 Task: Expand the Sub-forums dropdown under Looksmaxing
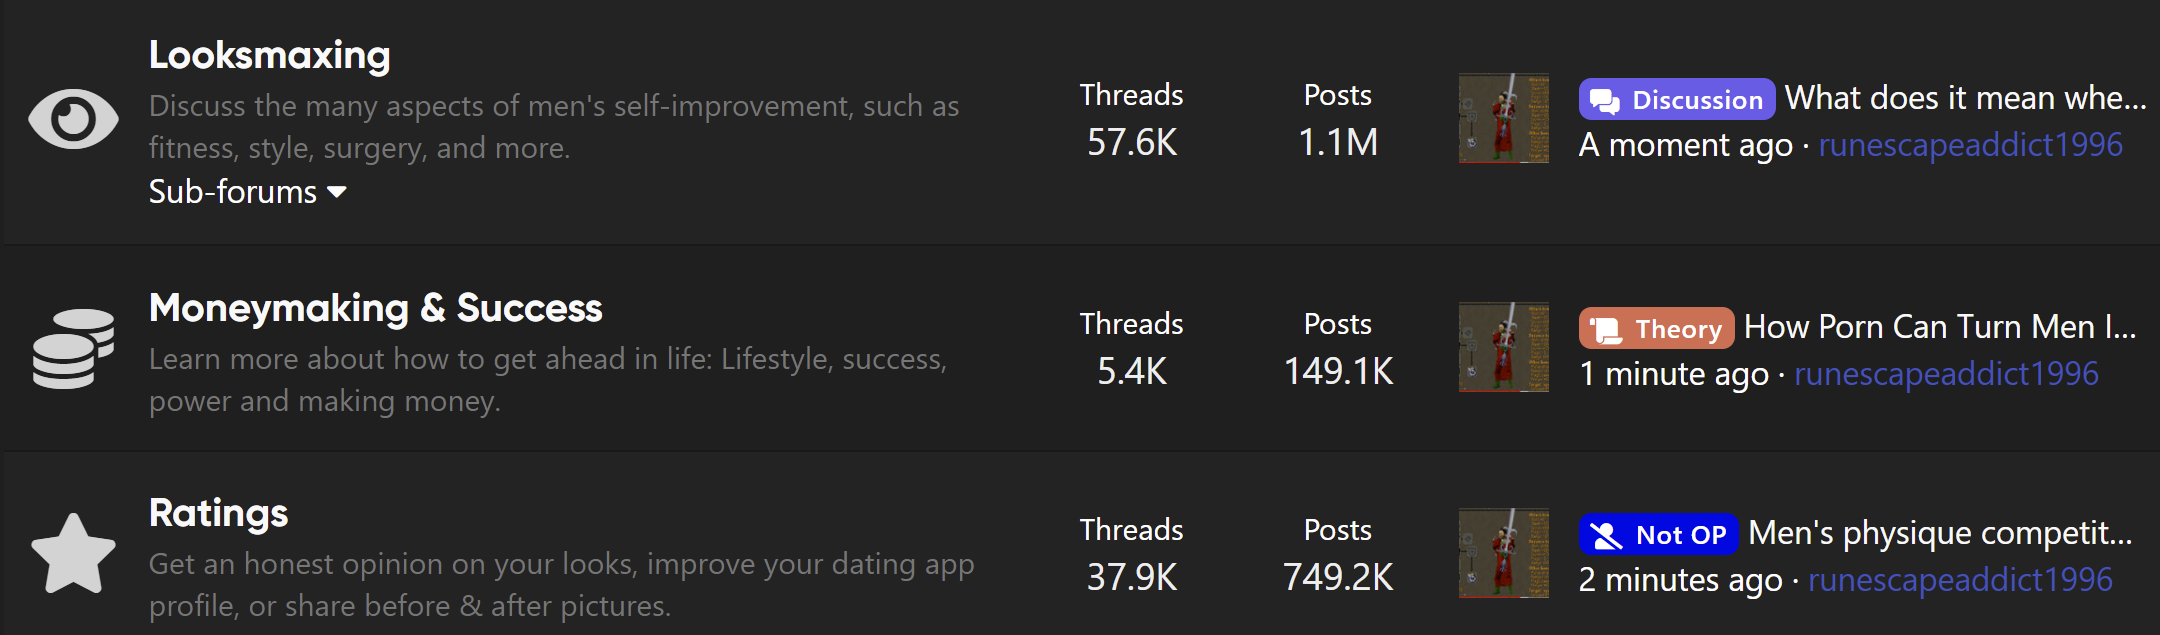[247, 191]
